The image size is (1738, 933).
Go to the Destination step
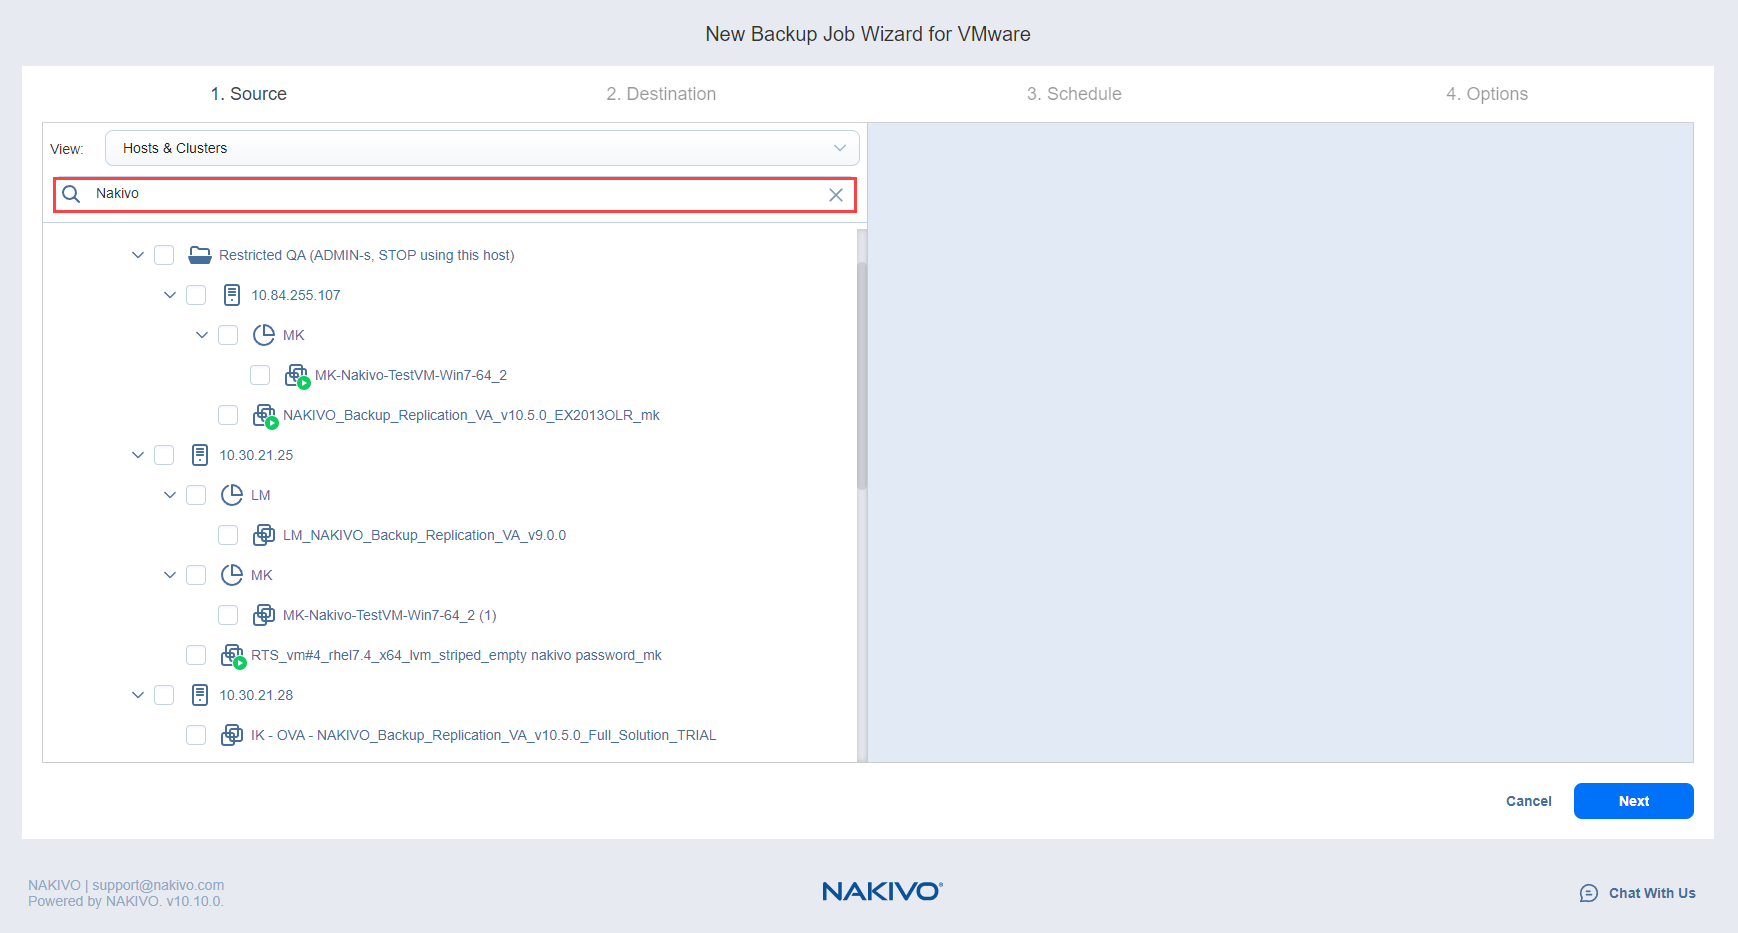[x=661, y=94]
